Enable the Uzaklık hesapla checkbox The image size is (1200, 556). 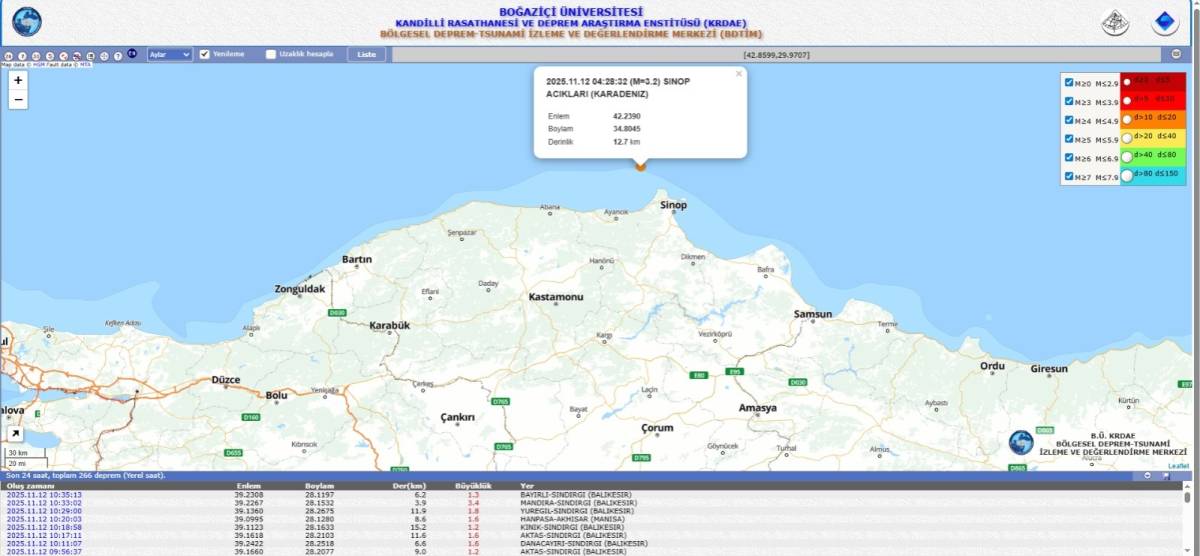[x=271, y=54]
